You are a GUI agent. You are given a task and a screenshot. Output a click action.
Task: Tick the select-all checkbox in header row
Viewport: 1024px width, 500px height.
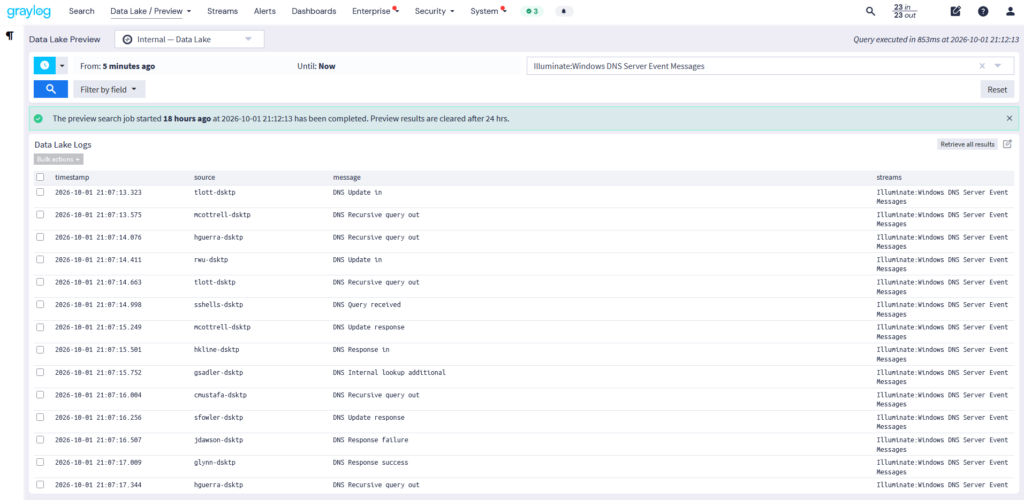coord(40,177)
